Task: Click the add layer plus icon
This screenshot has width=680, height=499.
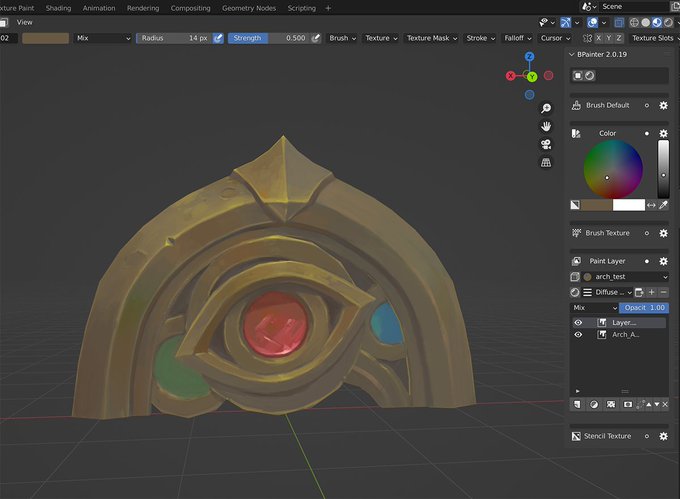Action: pos(651,292)
